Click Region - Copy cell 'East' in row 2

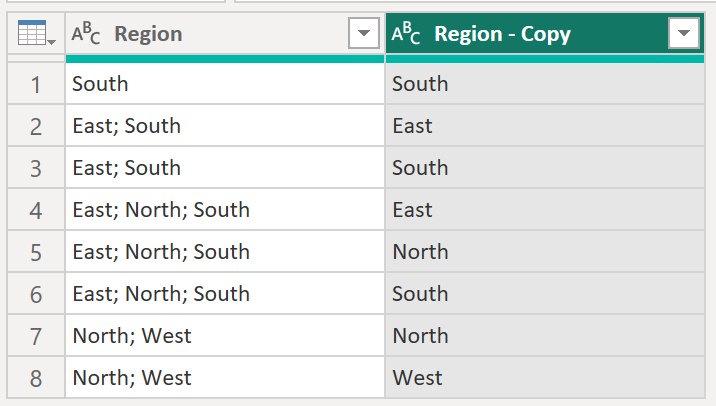(x=545, y=126)
